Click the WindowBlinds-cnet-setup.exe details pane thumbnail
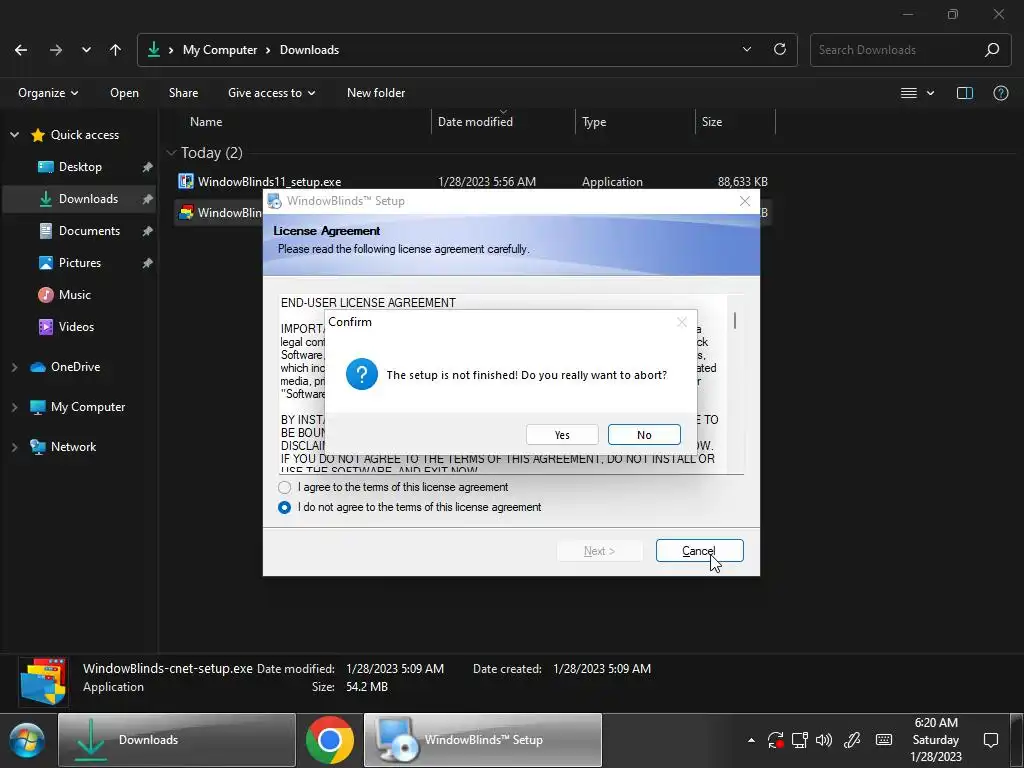The height and width of the screenshot is (768, 1024). pos(43,682)
